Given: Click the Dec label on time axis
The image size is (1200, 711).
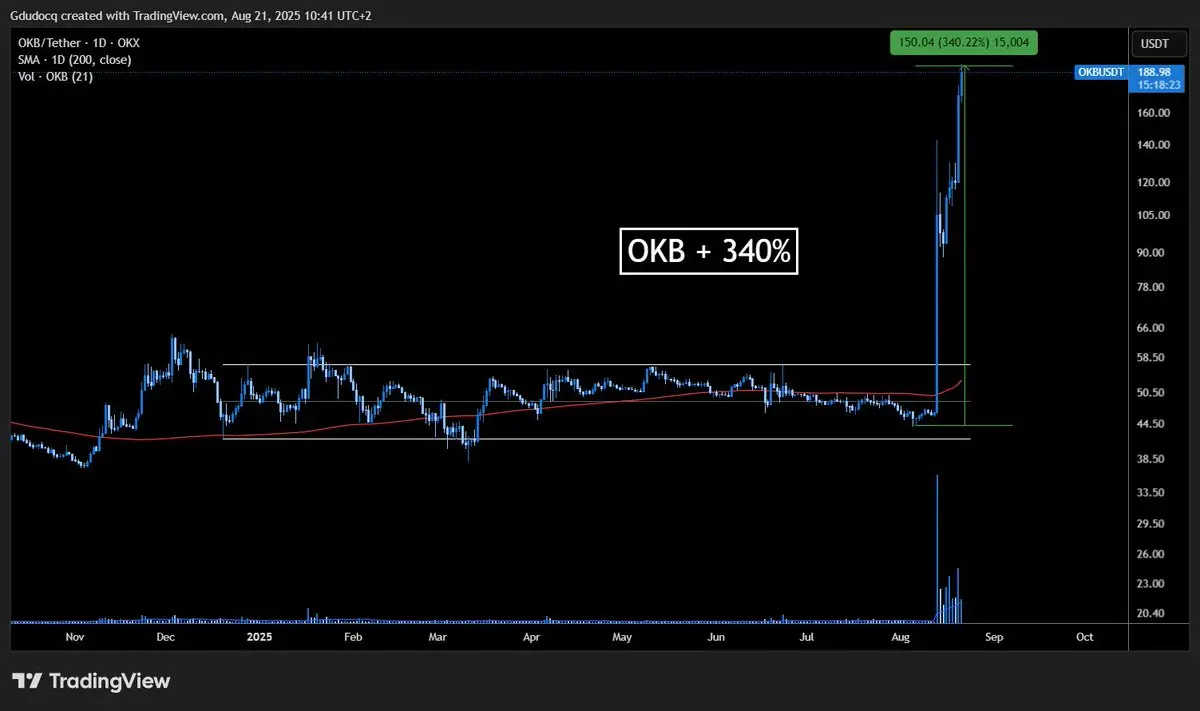Looking at the screenshot, I should coord(166,636).
